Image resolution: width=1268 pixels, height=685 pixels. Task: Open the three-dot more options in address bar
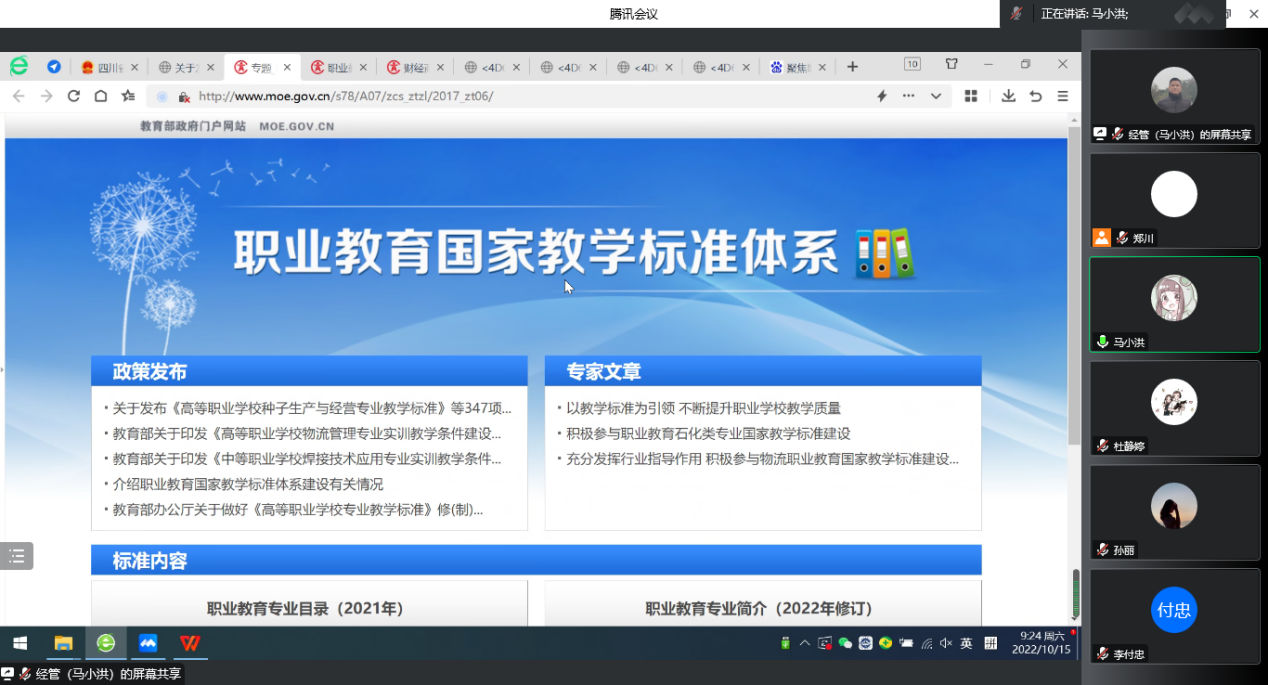(x=908, y=96)
